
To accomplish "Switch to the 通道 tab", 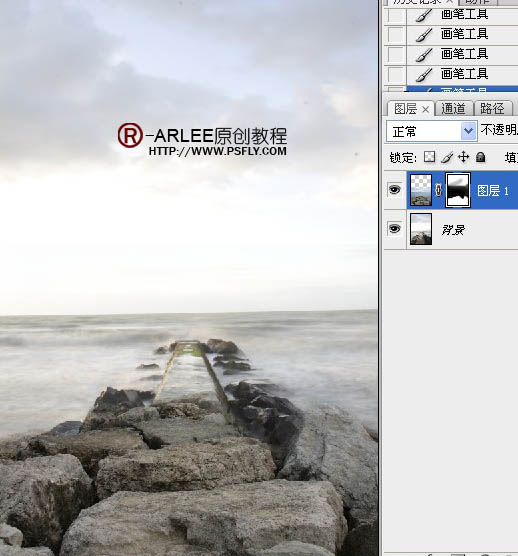I will pyautogui.click(x=453, y=109).
